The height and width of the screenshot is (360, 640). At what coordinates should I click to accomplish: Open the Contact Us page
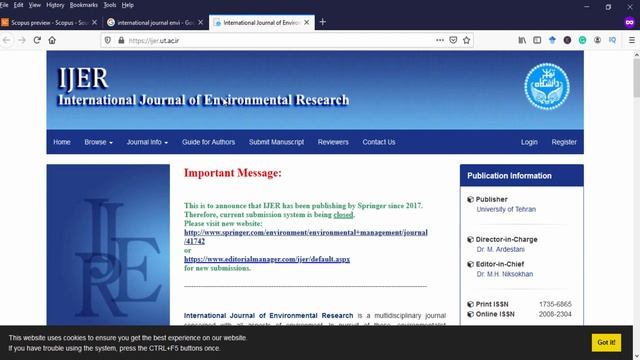pos(379,142)
